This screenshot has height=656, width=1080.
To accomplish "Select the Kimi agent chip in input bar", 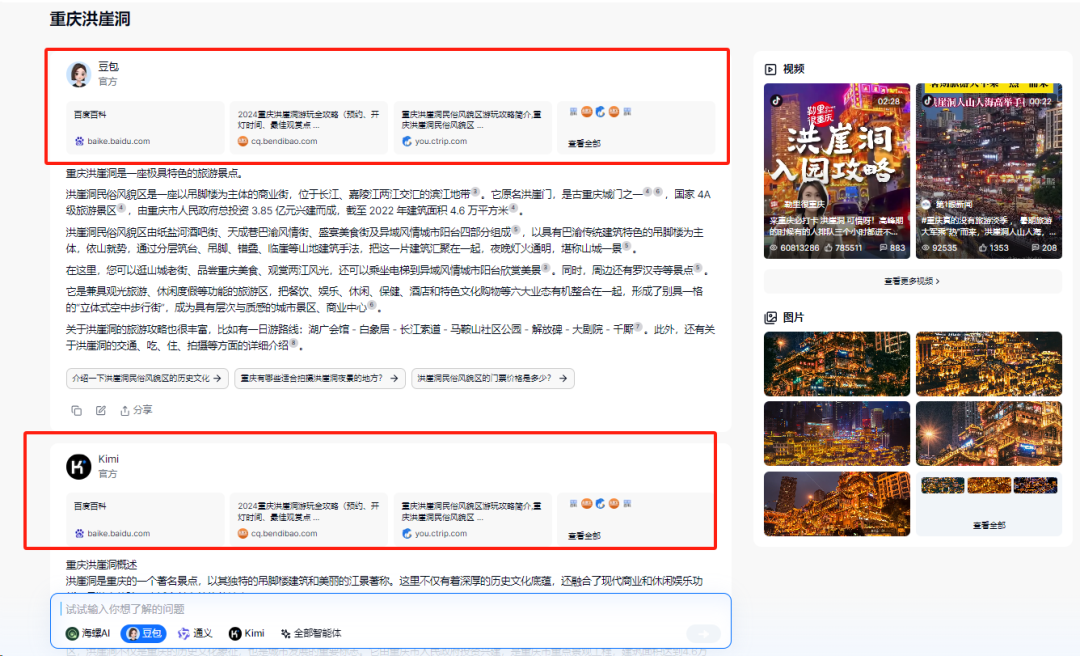I will click(x=247, y=633).
